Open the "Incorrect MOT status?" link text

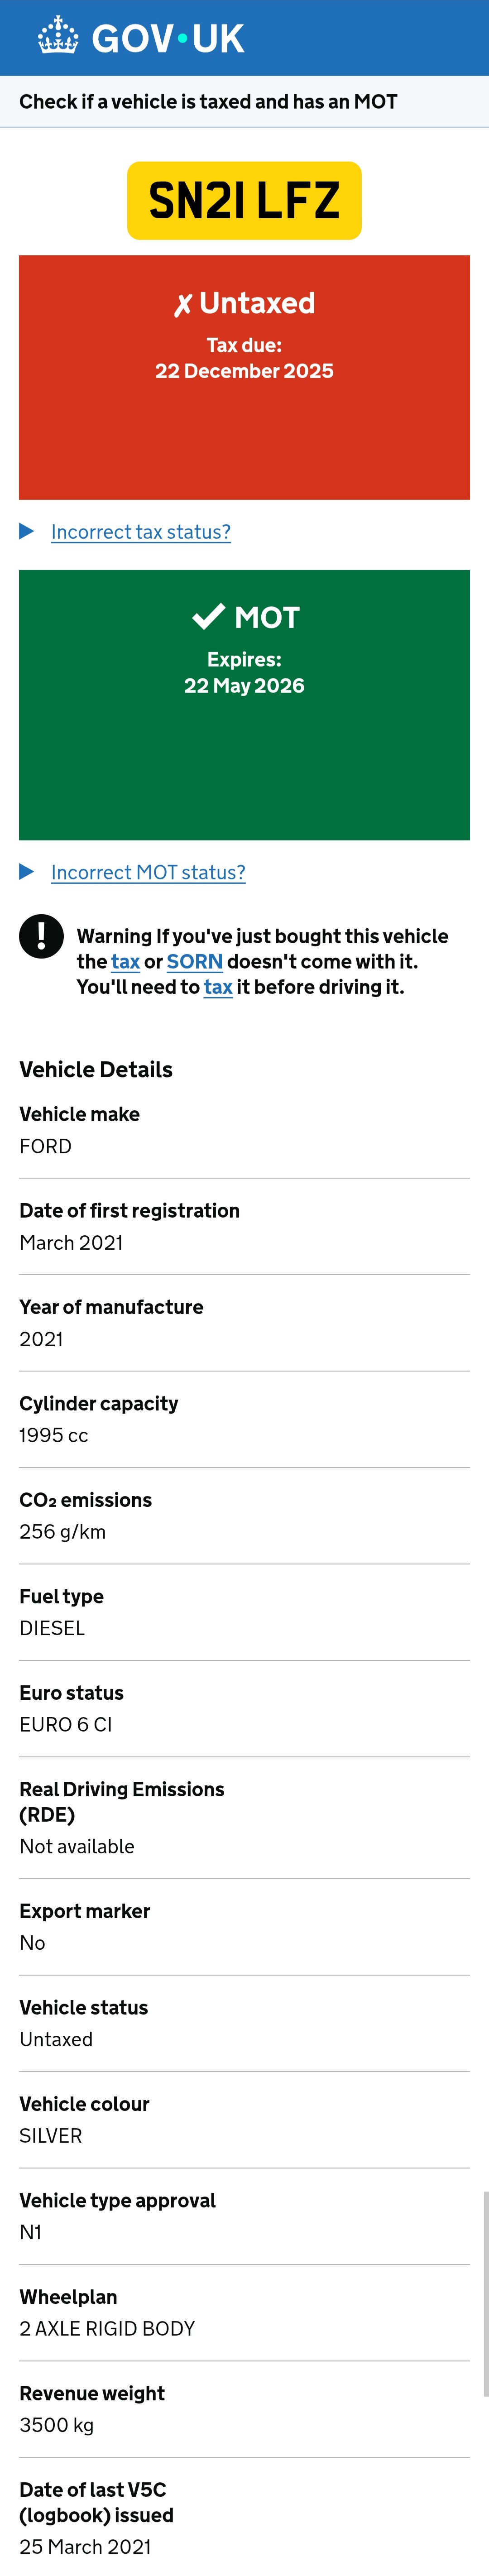148,873
